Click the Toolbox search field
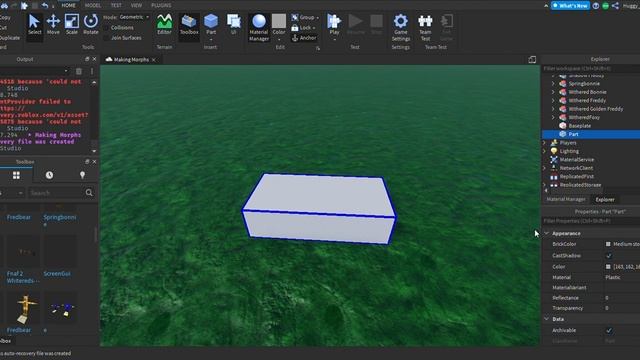Viewport: 640px width, 360px height. [56, 193]
